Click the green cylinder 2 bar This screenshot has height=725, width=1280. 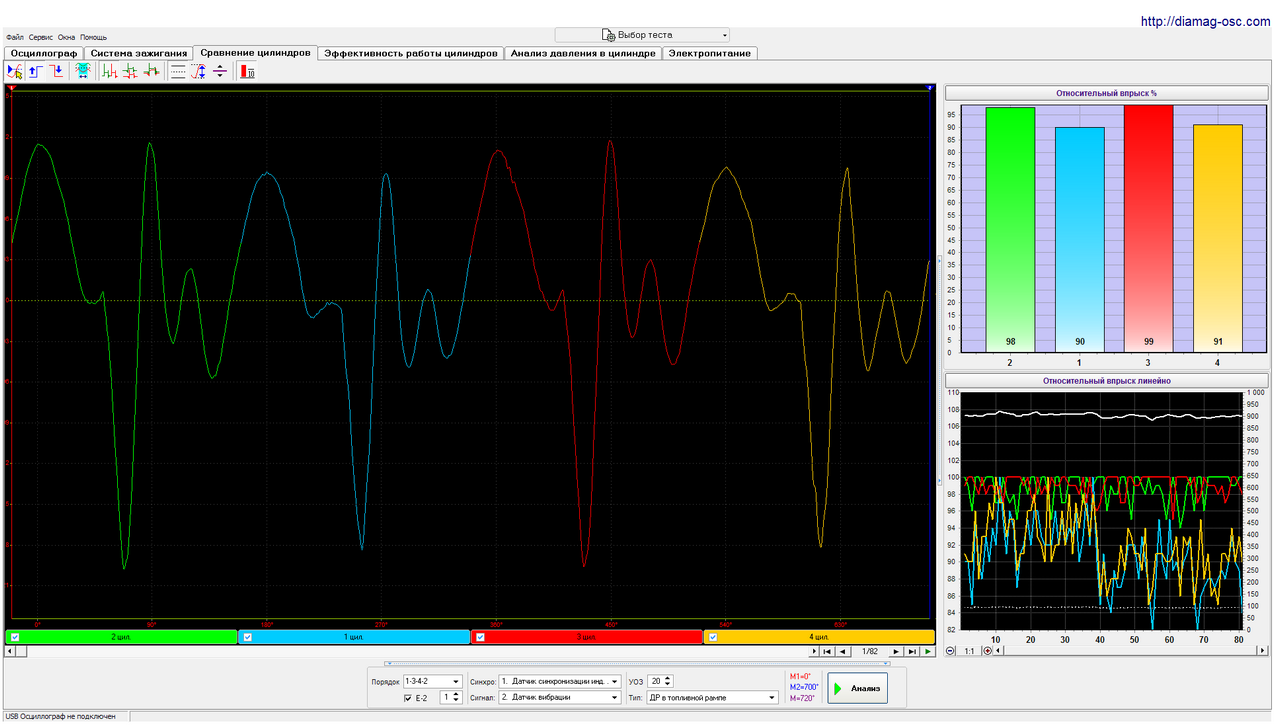coord(1010,229)
